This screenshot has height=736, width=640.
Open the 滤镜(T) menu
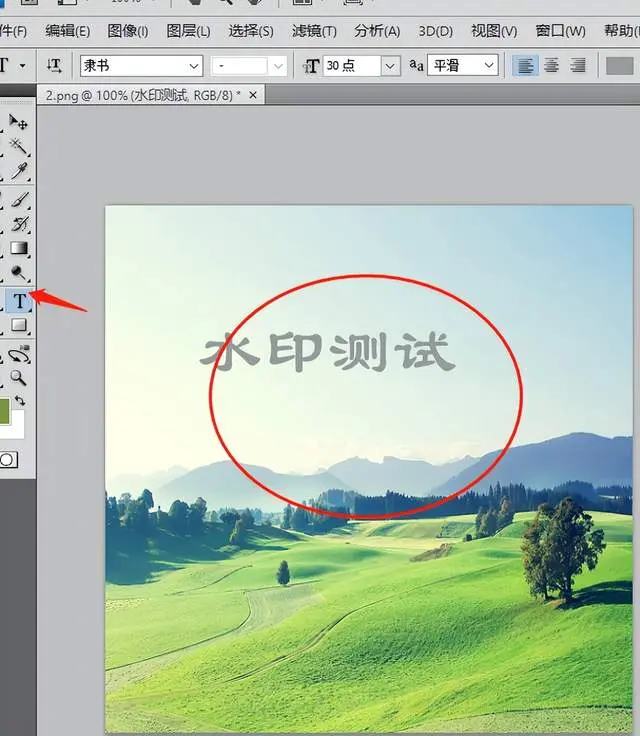click(314, 31)
